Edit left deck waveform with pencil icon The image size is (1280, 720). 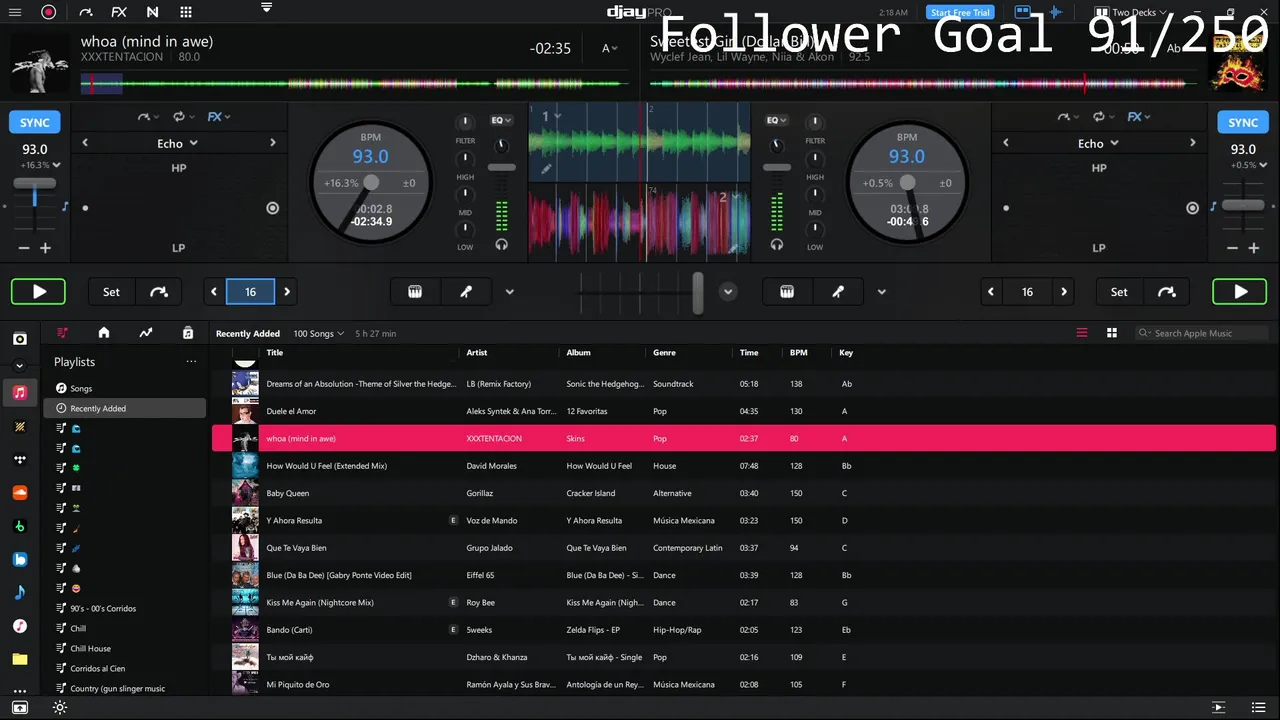(546, 170)
